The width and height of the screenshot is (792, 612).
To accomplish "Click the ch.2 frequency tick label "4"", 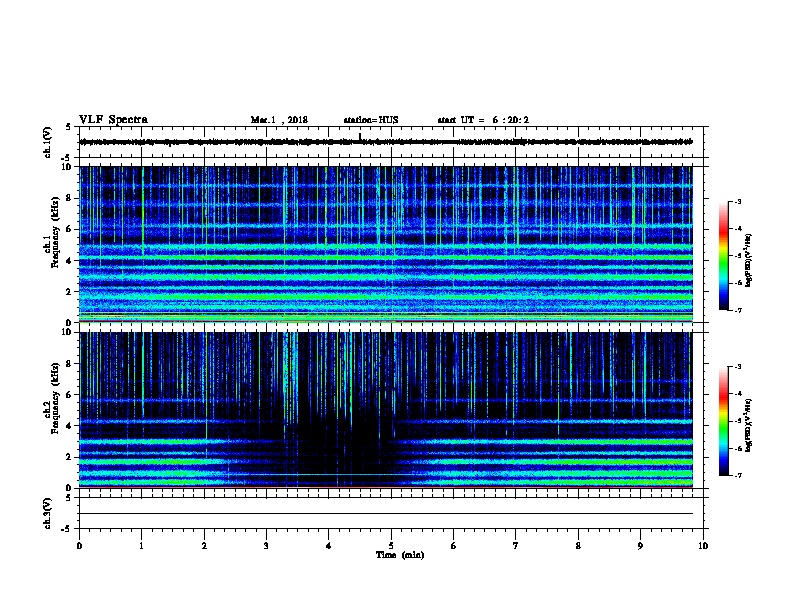I will [x=70, y=426].
